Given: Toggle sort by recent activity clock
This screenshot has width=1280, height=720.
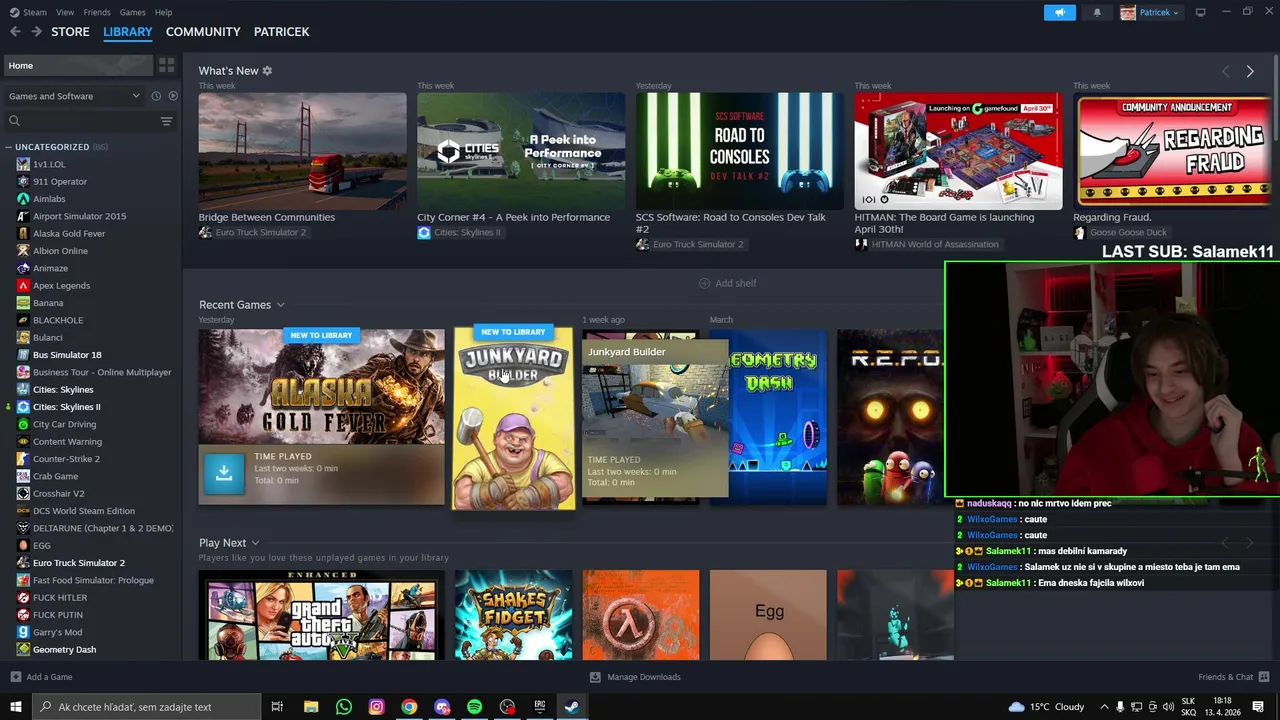Looking at the screenshot, I should coord(156,96).
